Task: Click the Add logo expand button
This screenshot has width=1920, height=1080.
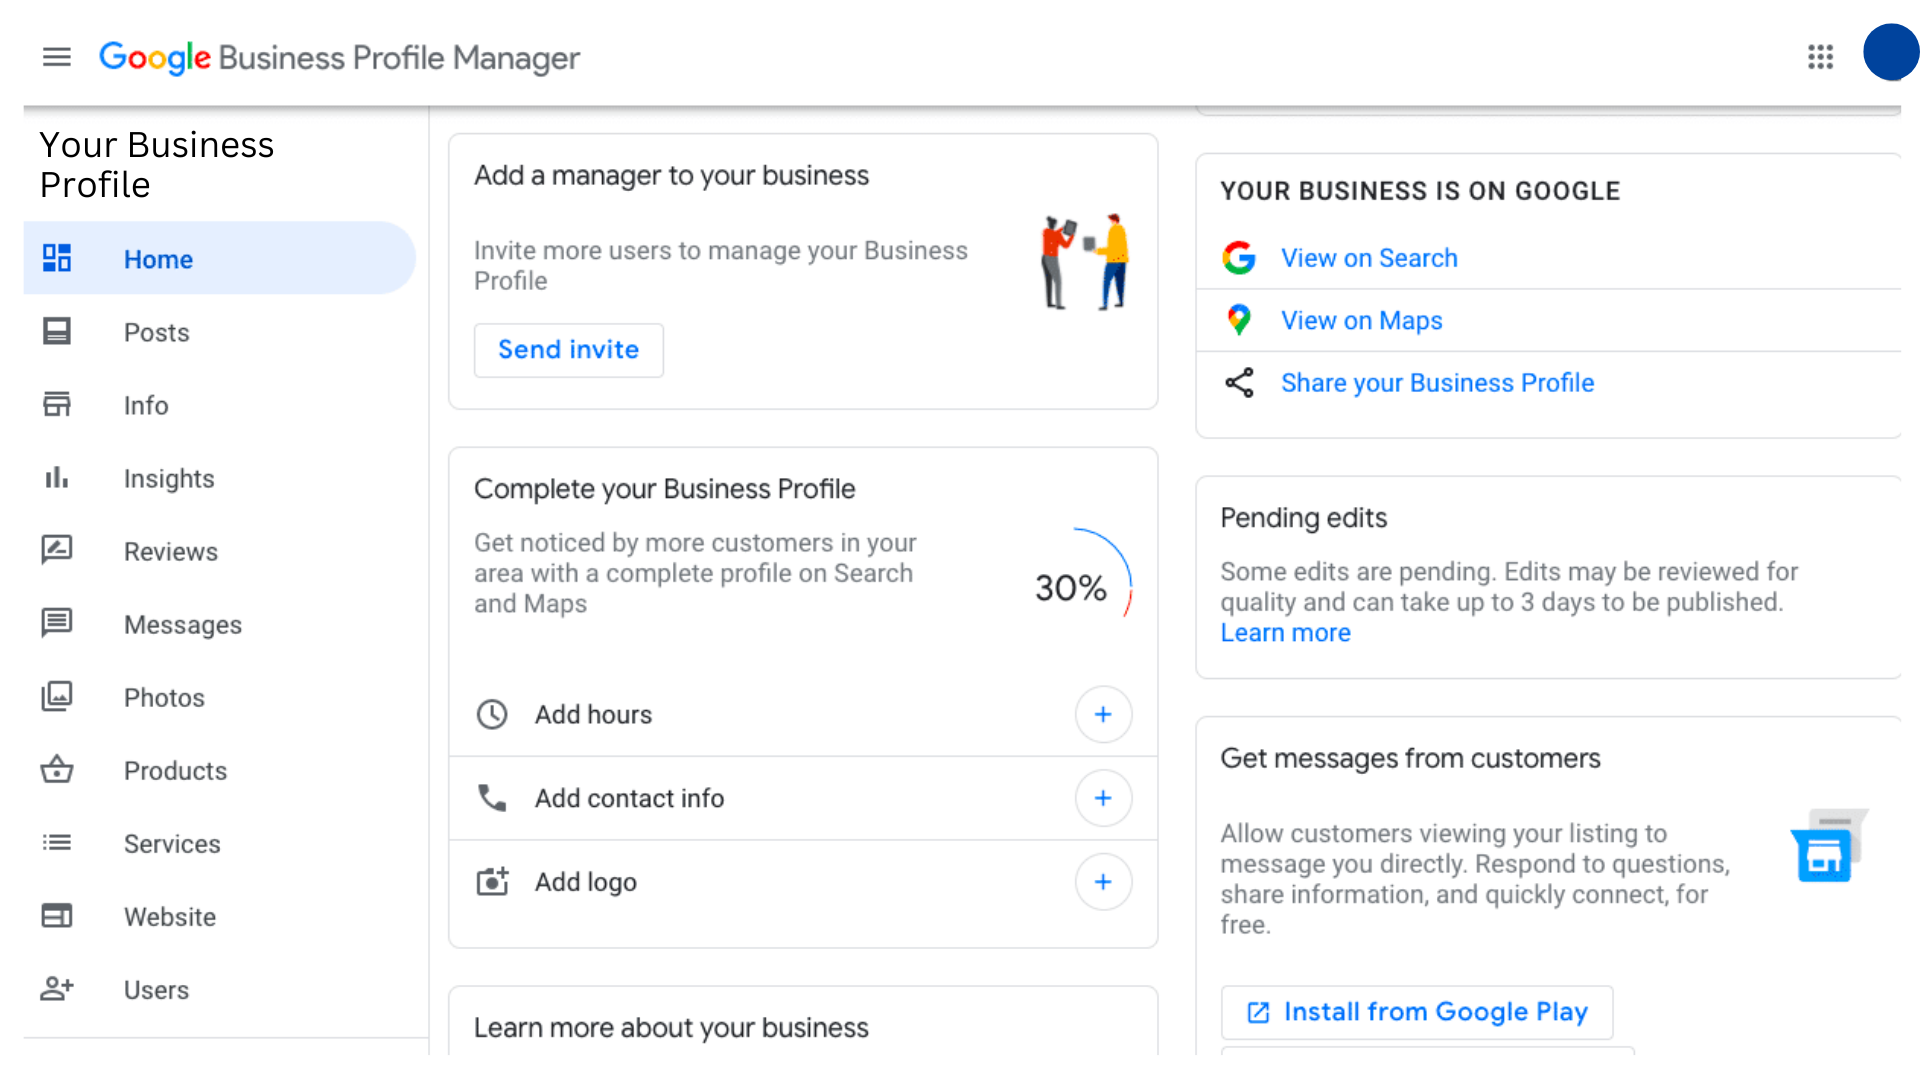Action: (1102, 882)
